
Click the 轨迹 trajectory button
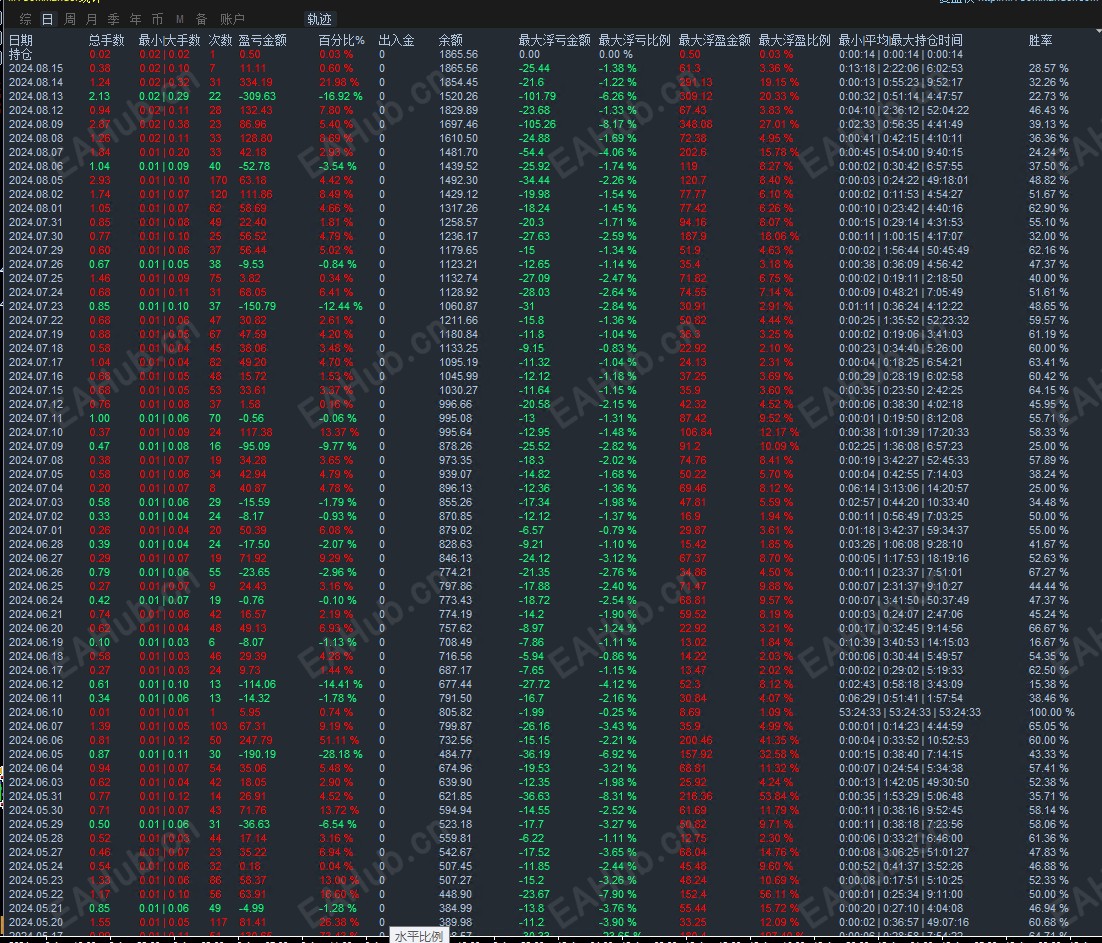click(319, 19)
